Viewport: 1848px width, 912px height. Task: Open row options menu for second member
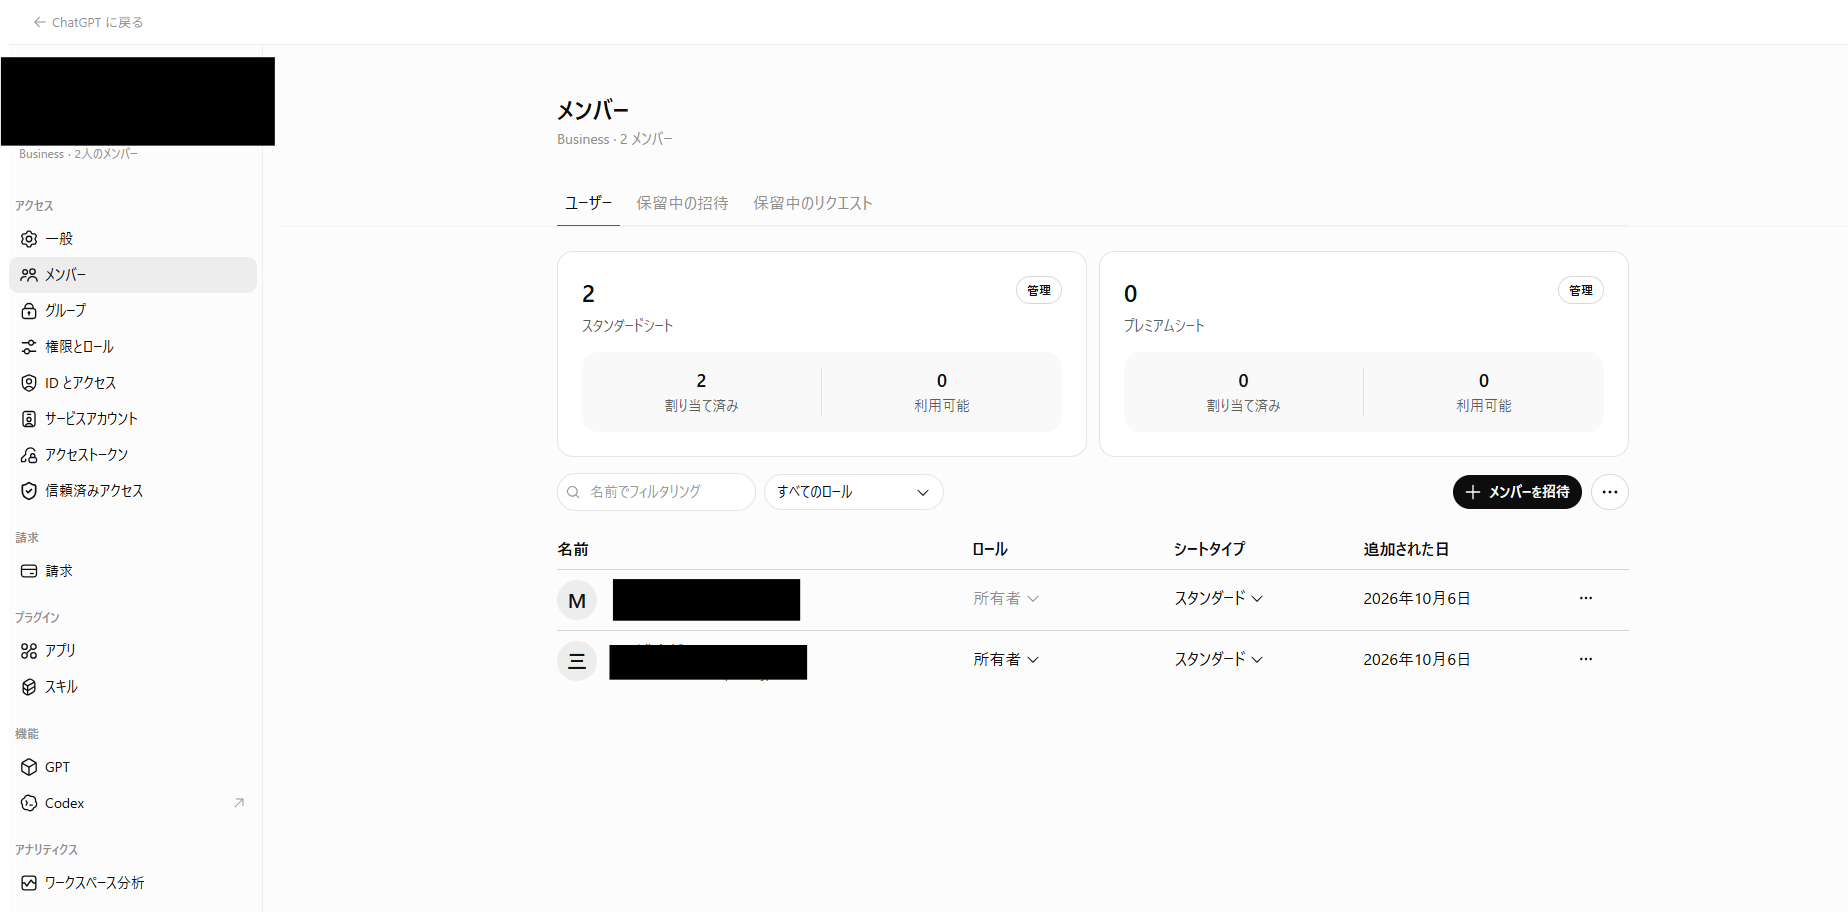click(x=1586, y=659)
